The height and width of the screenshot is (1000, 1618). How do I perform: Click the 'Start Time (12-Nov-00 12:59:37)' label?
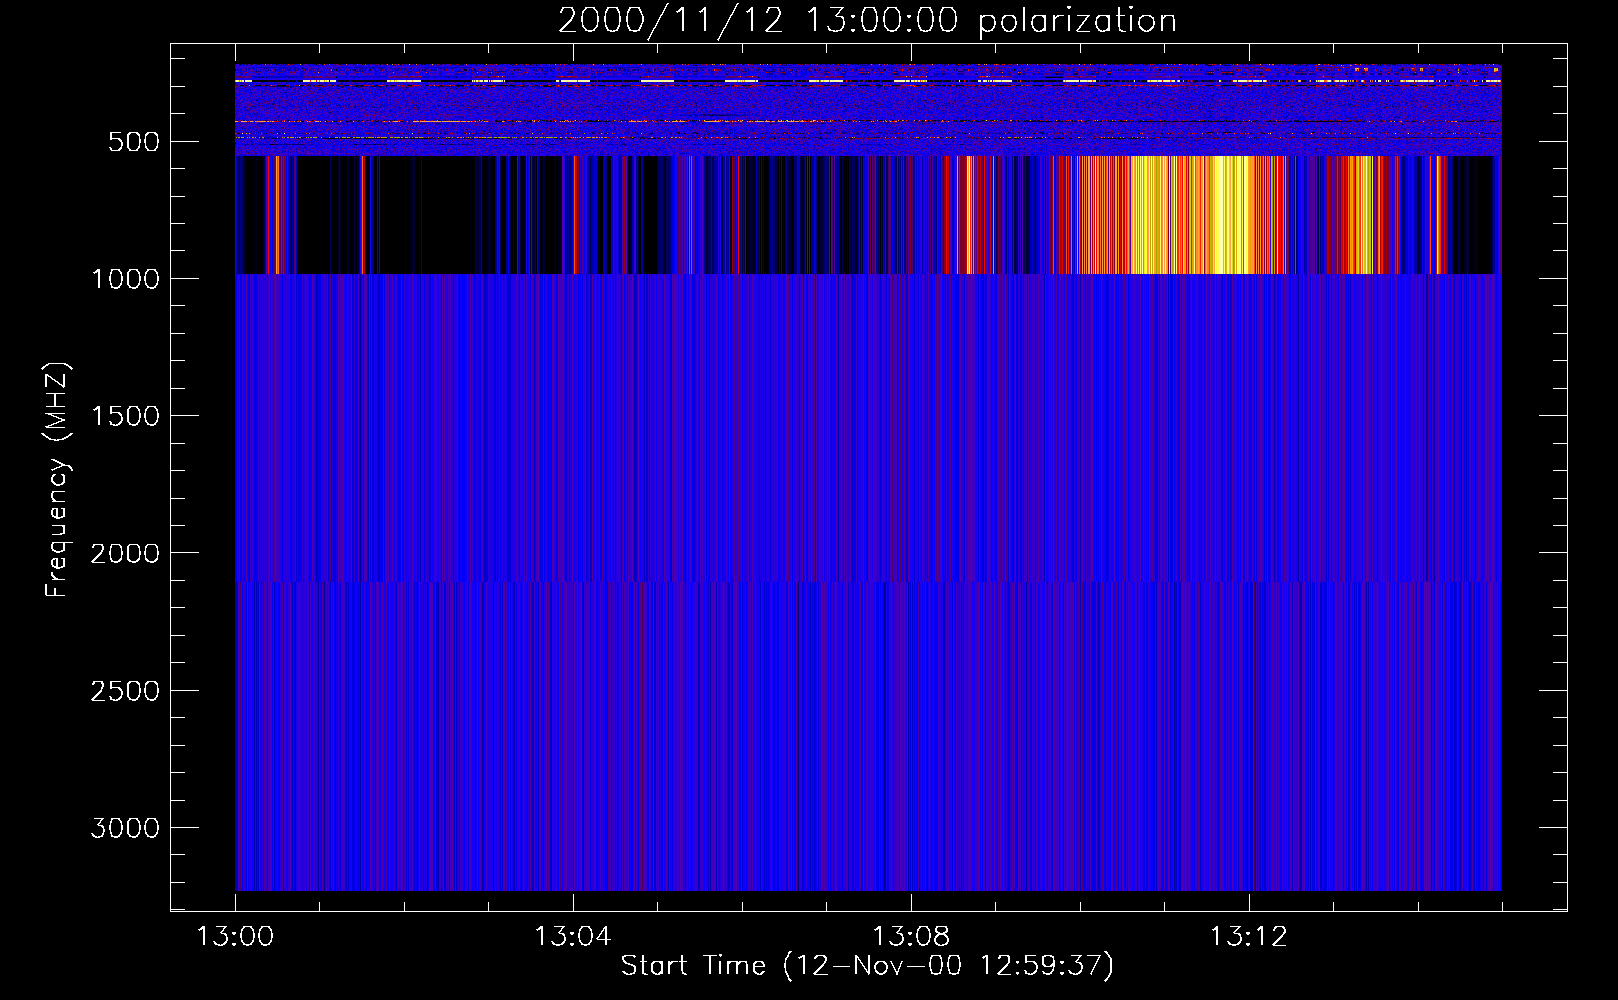[x=867, y=966]
